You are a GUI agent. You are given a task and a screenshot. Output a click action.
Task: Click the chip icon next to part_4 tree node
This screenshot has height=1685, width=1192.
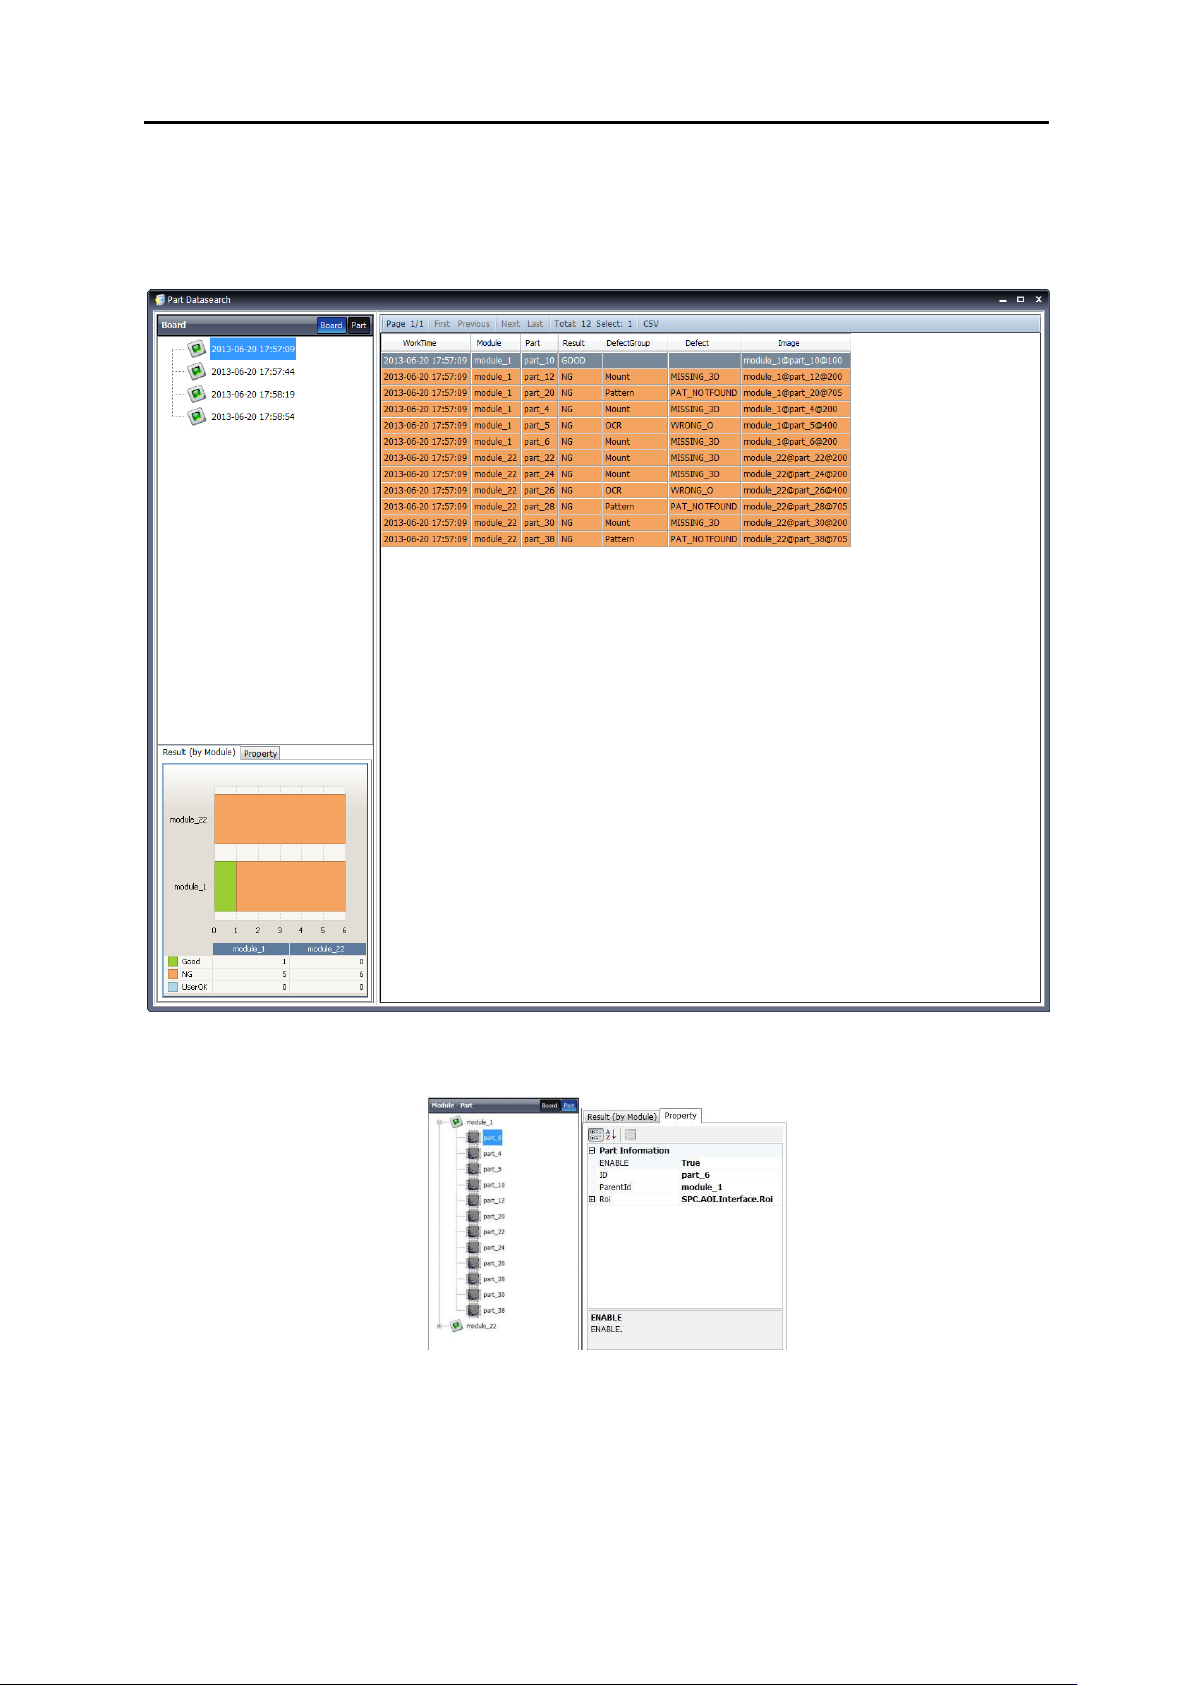point(474,1153)
